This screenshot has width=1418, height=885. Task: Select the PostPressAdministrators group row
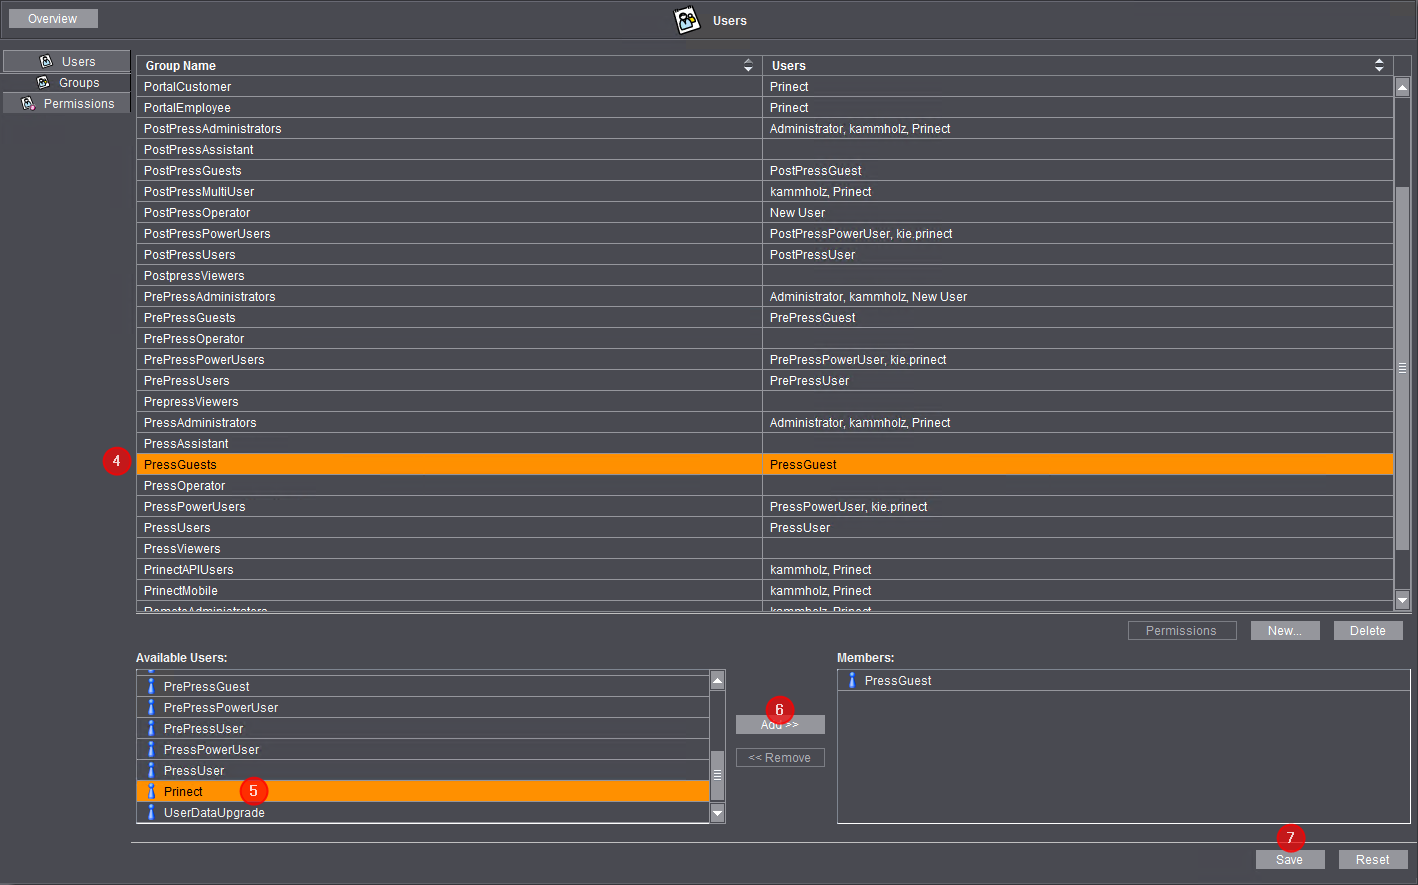coord(765,128)
